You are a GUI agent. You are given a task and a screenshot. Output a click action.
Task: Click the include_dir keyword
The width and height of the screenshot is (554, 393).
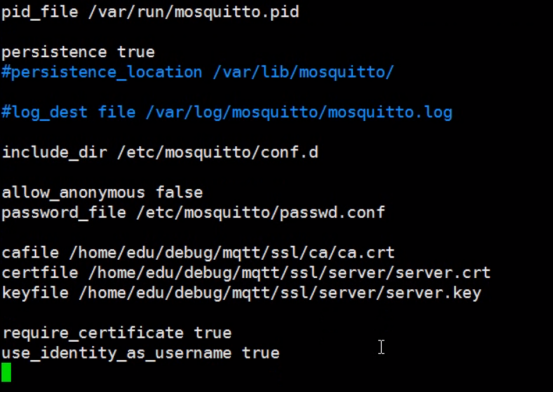pyautogui.click(x=54, y=153)
